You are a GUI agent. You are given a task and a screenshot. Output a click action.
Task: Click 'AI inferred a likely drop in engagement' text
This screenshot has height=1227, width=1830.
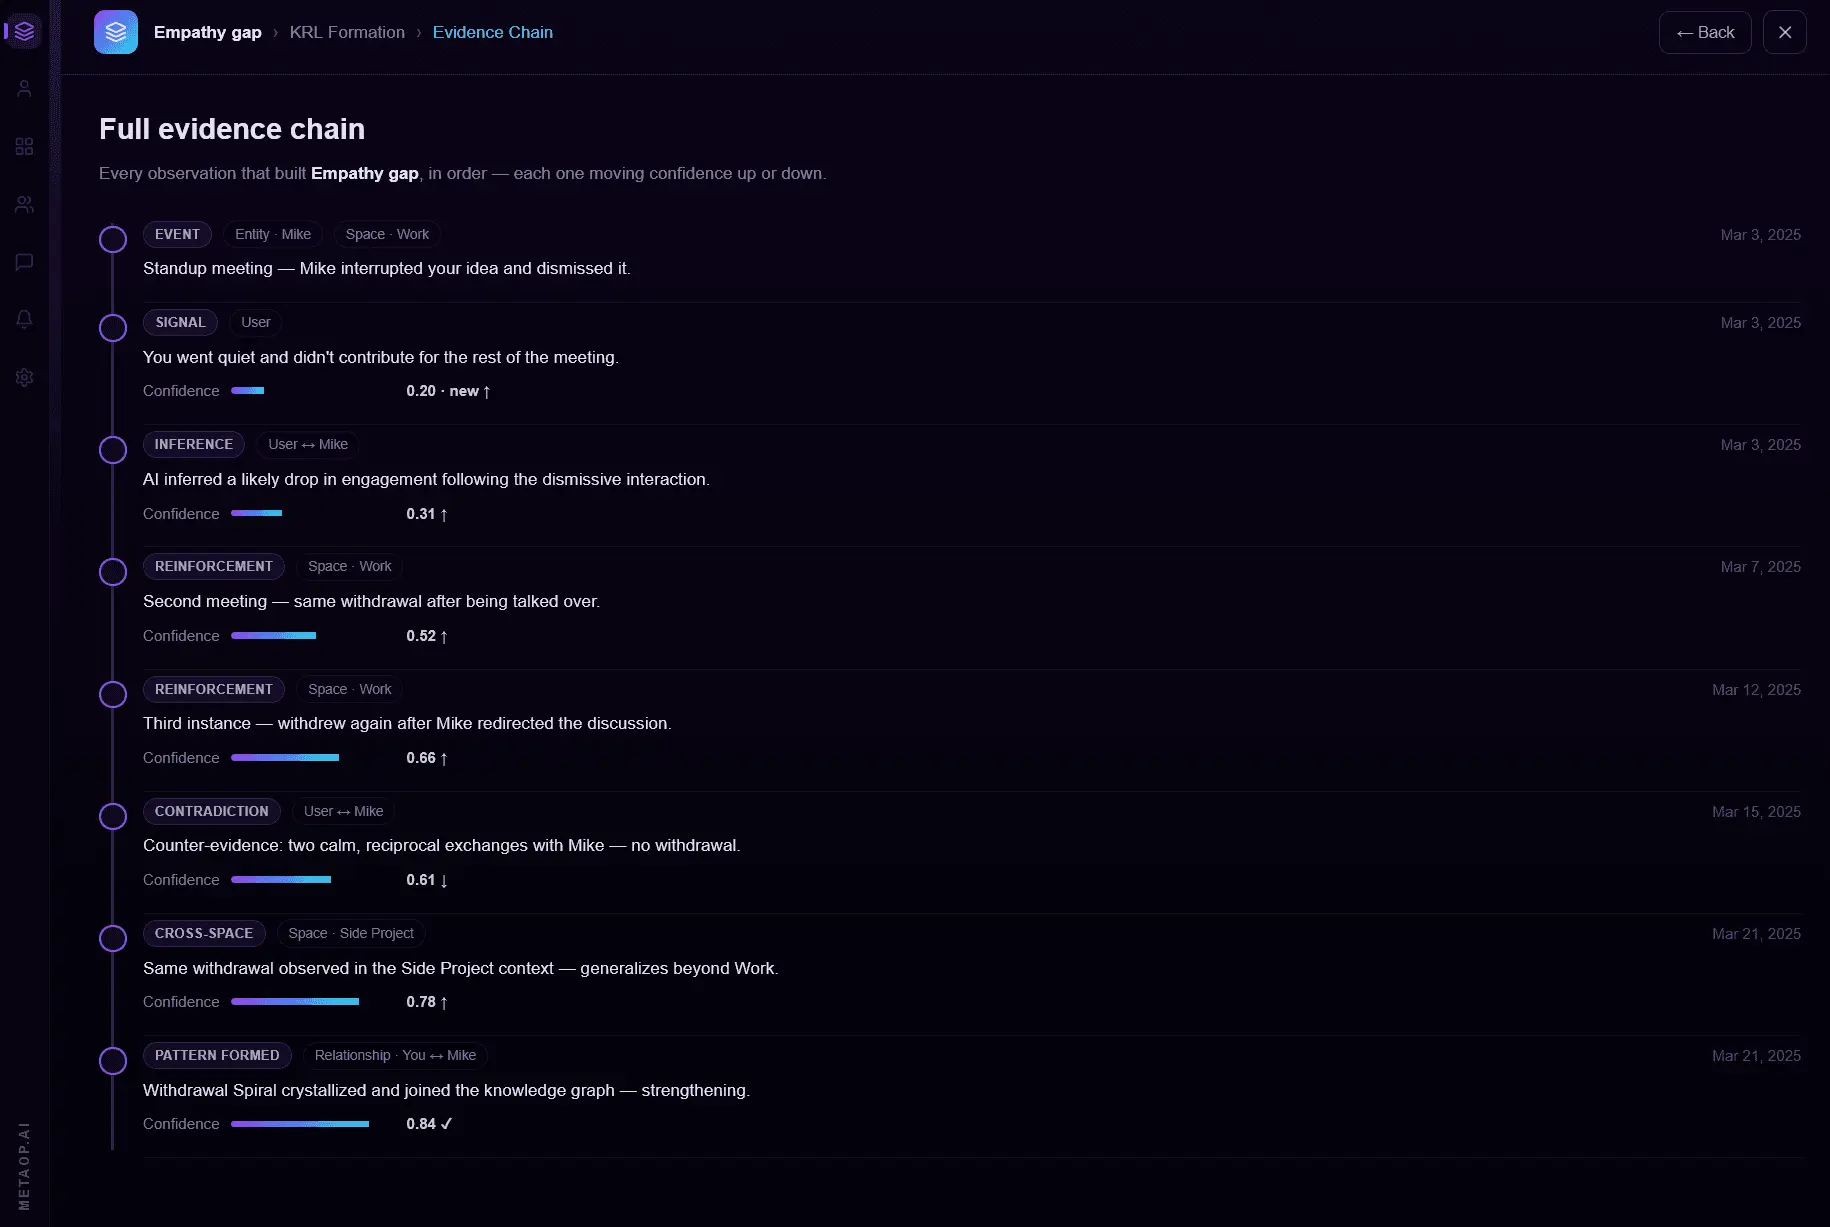[x=426, y=479]
